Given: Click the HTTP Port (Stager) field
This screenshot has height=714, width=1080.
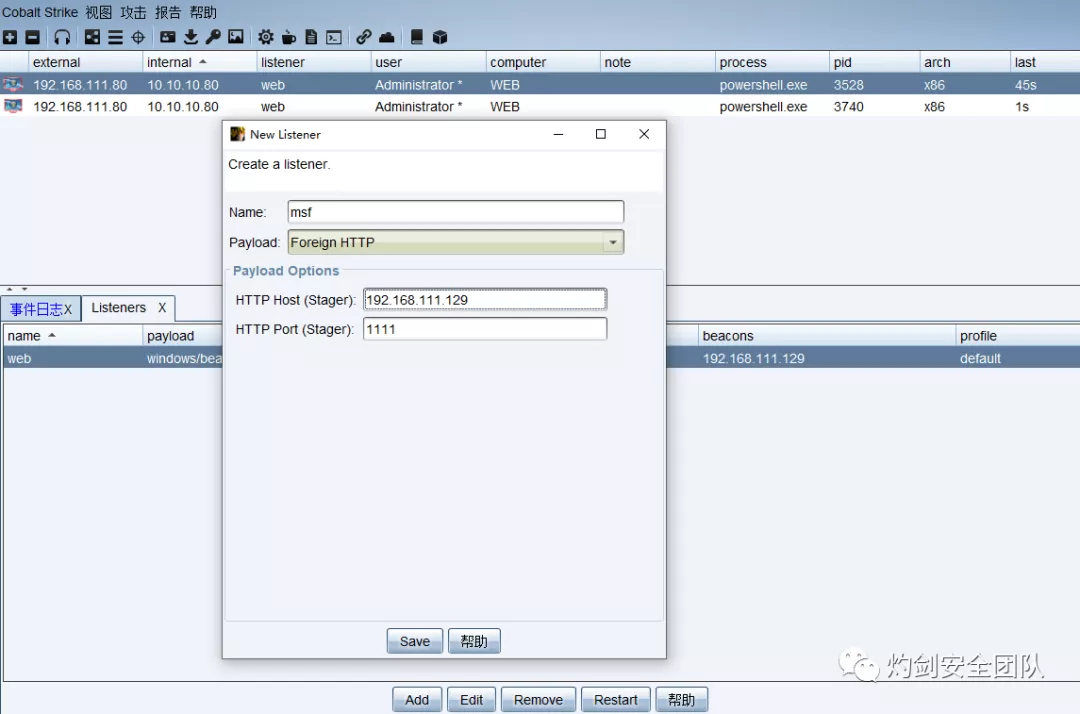Looking at the screenshot, I should (x=485, y=329).
